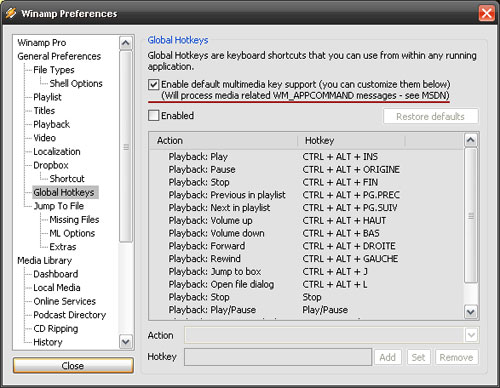Sort hotkey list by Action column header
Image resolution: width=500 pixels, height=388 pixels.
223,141
